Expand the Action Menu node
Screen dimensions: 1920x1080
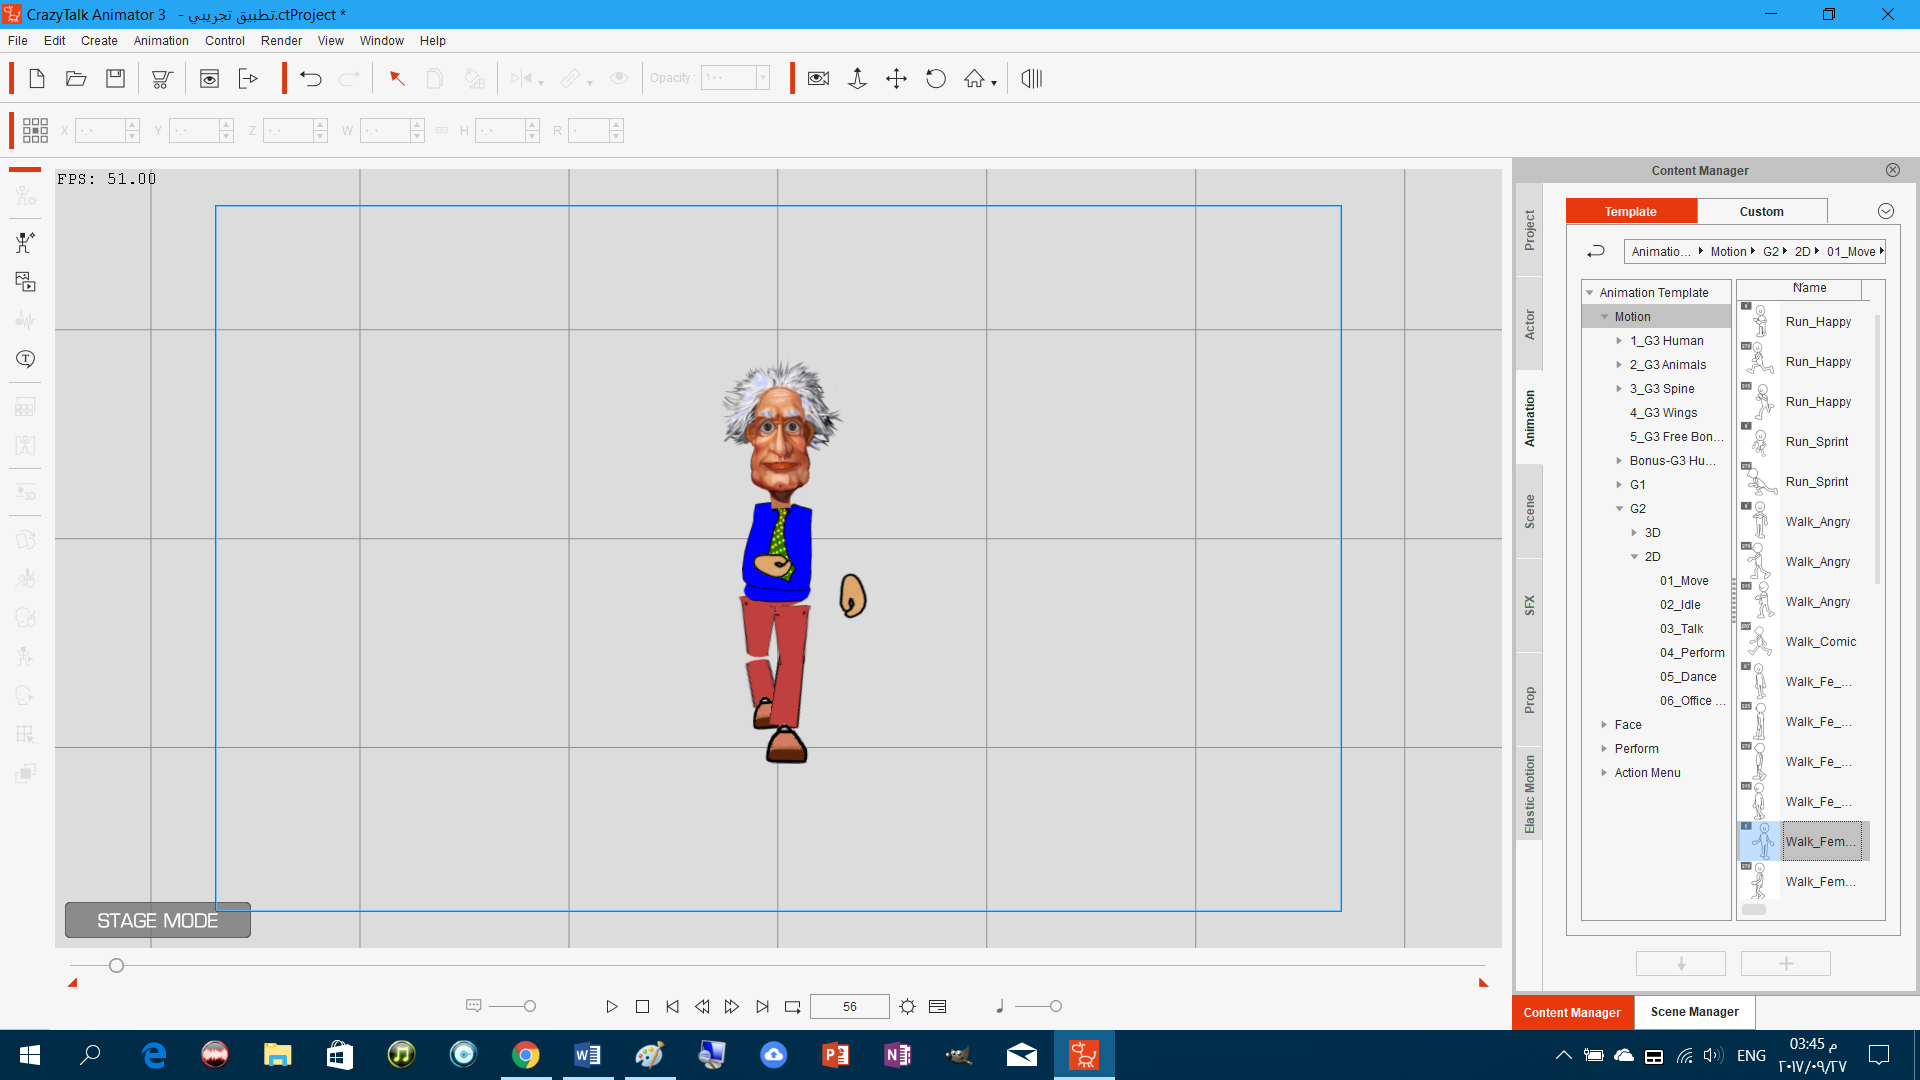(x=1605, y=773)
